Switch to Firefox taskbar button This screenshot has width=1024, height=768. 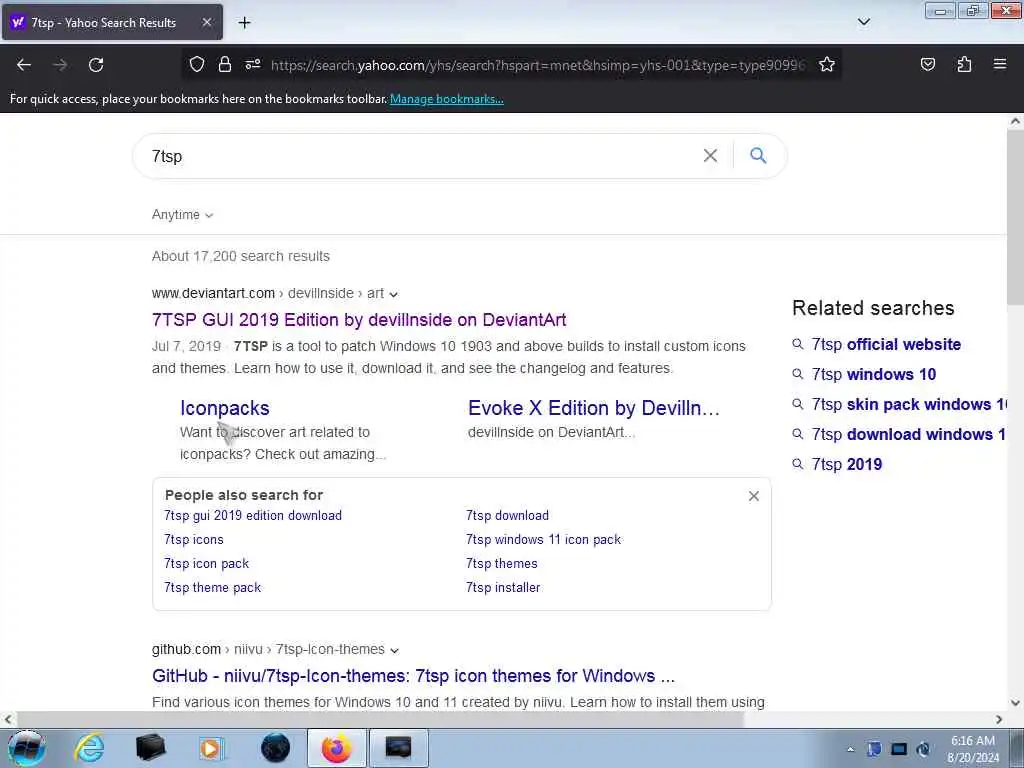[x=336, y=748]
